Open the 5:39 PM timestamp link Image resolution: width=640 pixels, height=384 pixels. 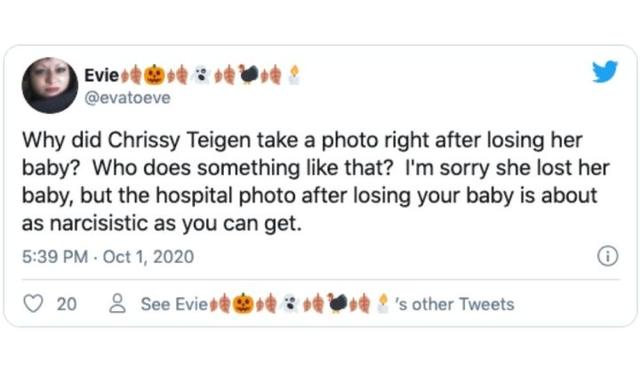coord(55,257)
